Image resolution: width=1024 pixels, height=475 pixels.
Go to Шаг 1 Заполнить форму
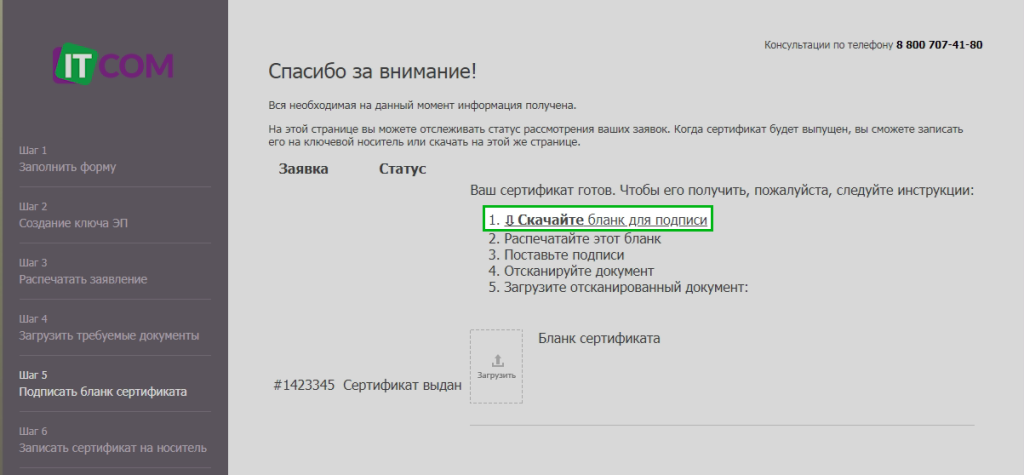coord(67,158)
